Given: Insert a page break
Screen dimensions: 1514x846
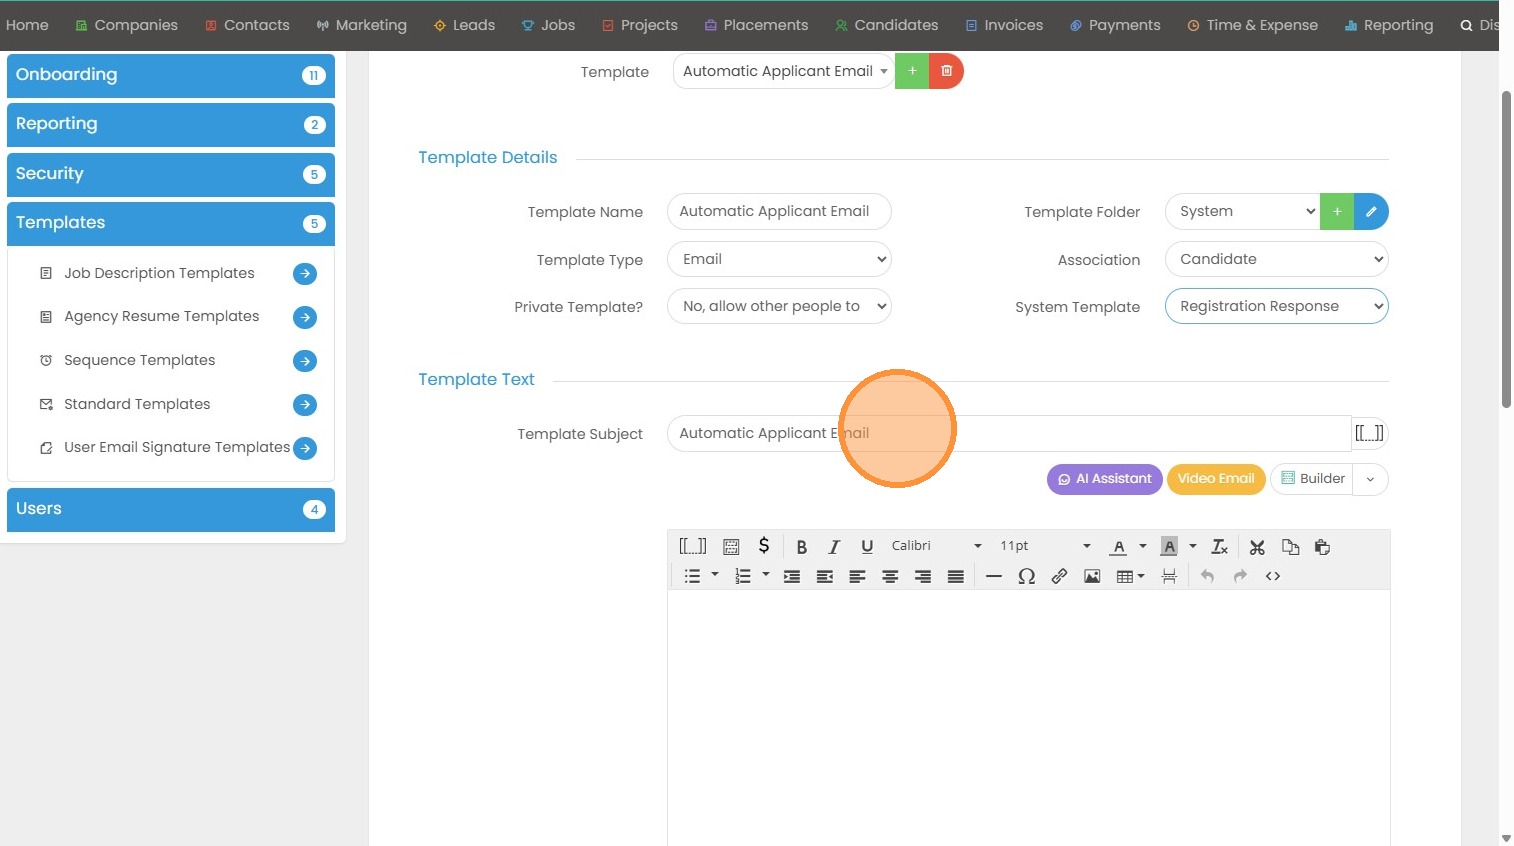Looking at the screenshot, I should [x=1169, y=576].
